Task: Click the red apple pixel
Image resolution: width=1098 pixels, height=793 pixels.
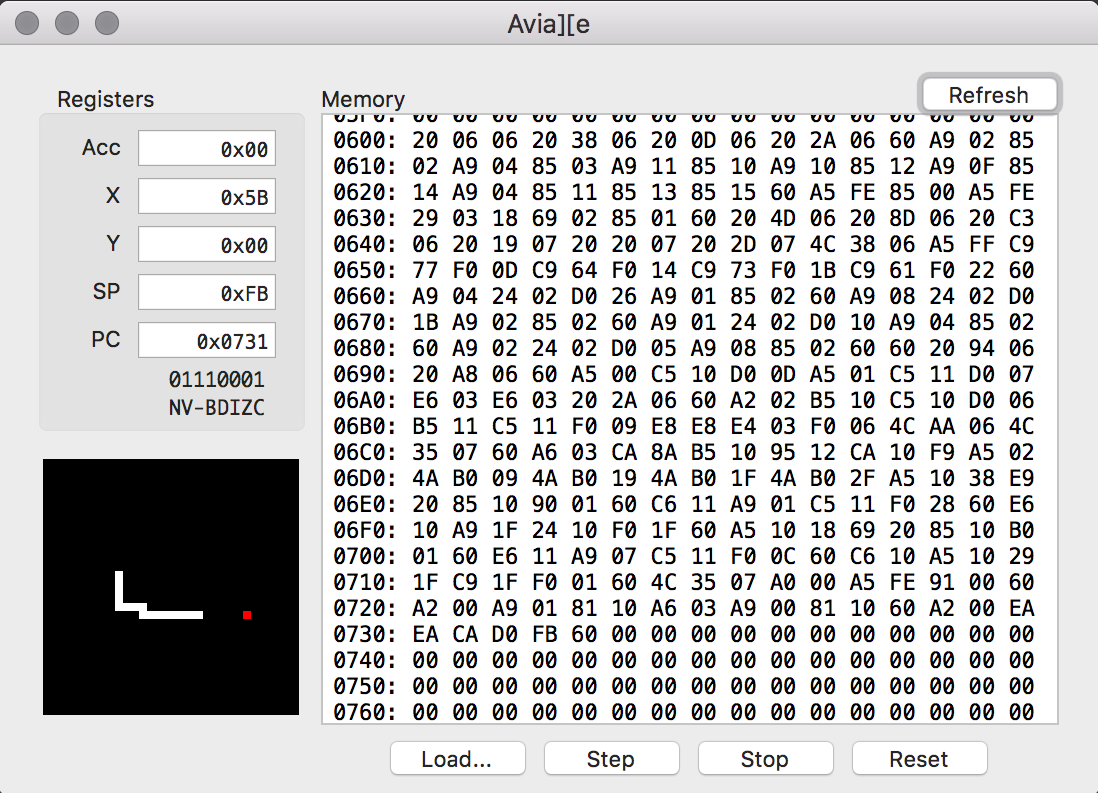Action: tap(247, 615)
